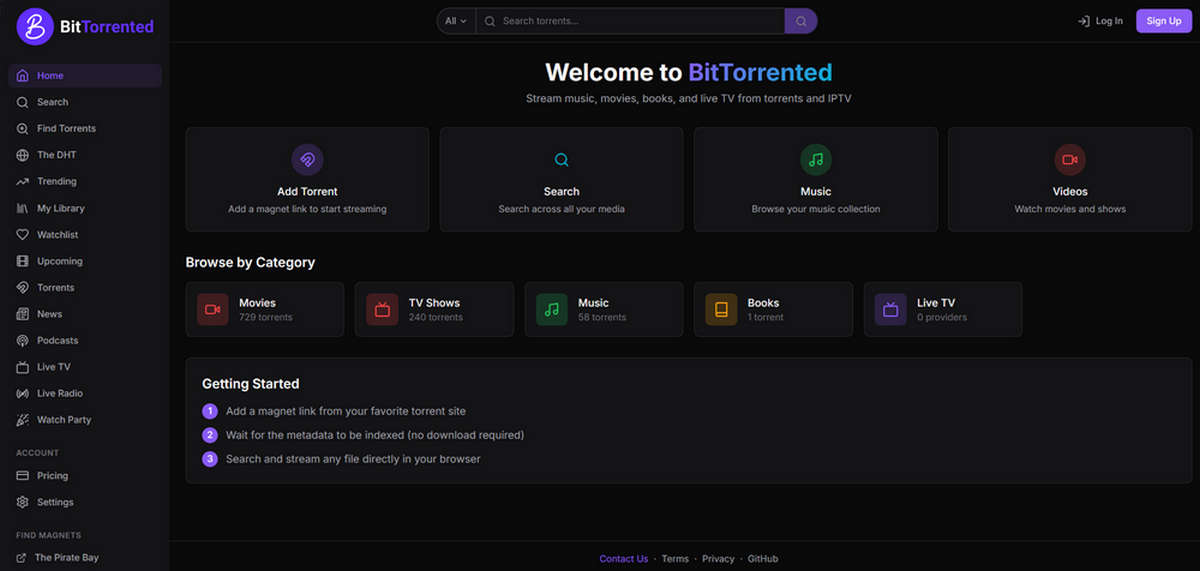Go to Trending in sidebar

click(85, 182)
